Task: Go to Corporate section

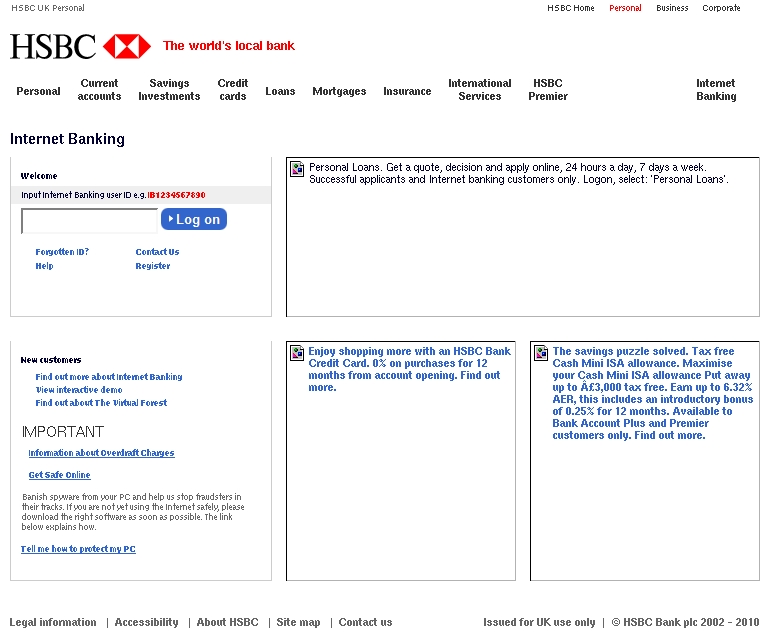Action: tap(721, 8)
